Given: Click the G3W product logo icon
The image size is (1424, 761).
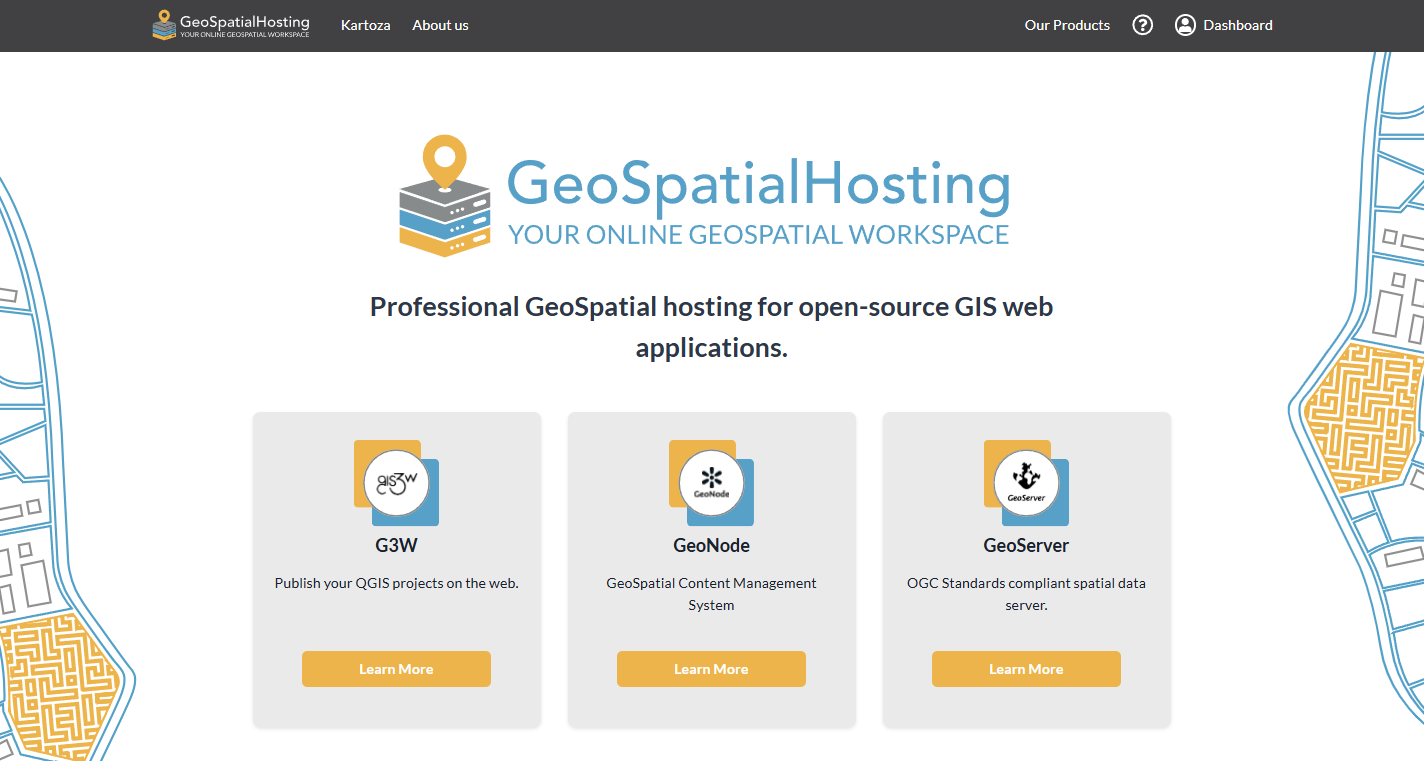Looking at the screenshot, I should point(396,483).
